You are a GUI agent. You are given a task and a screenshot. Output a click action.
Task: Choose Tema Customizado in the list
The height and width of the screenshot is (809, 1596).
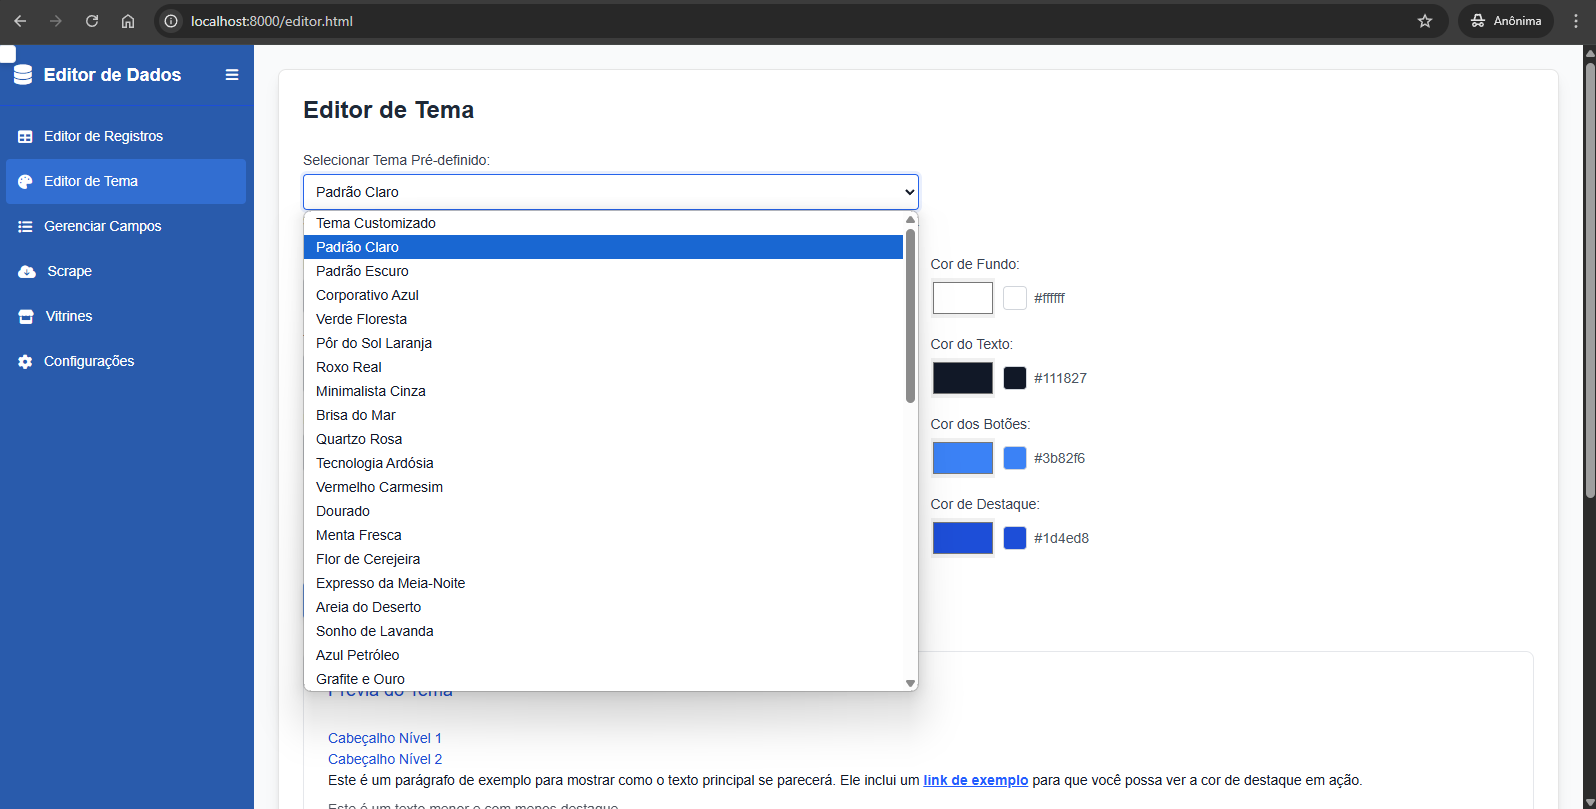point(376,223)
